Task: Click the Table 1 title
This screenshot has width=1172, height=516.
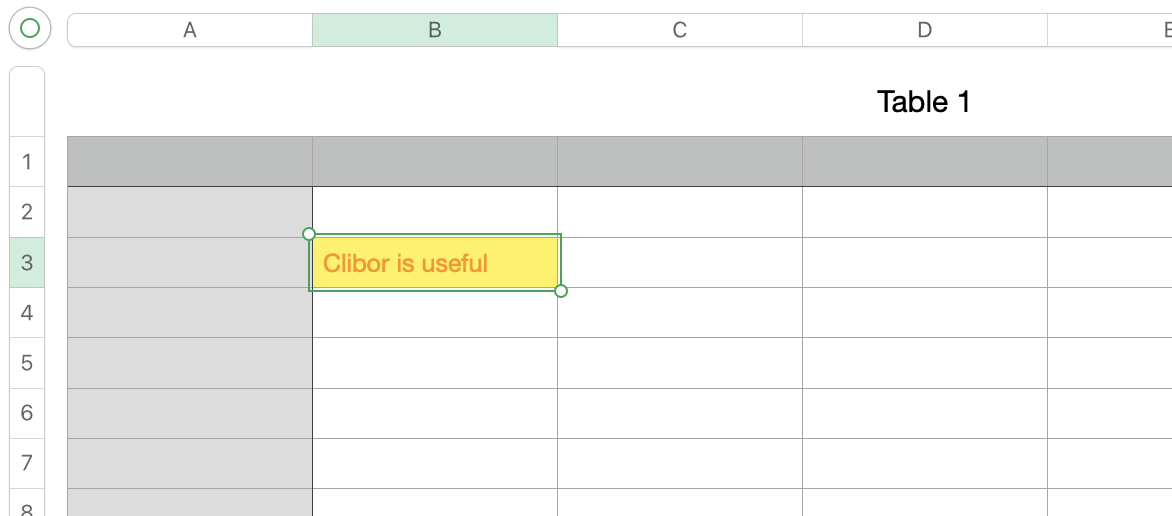Action: (923, 102)
